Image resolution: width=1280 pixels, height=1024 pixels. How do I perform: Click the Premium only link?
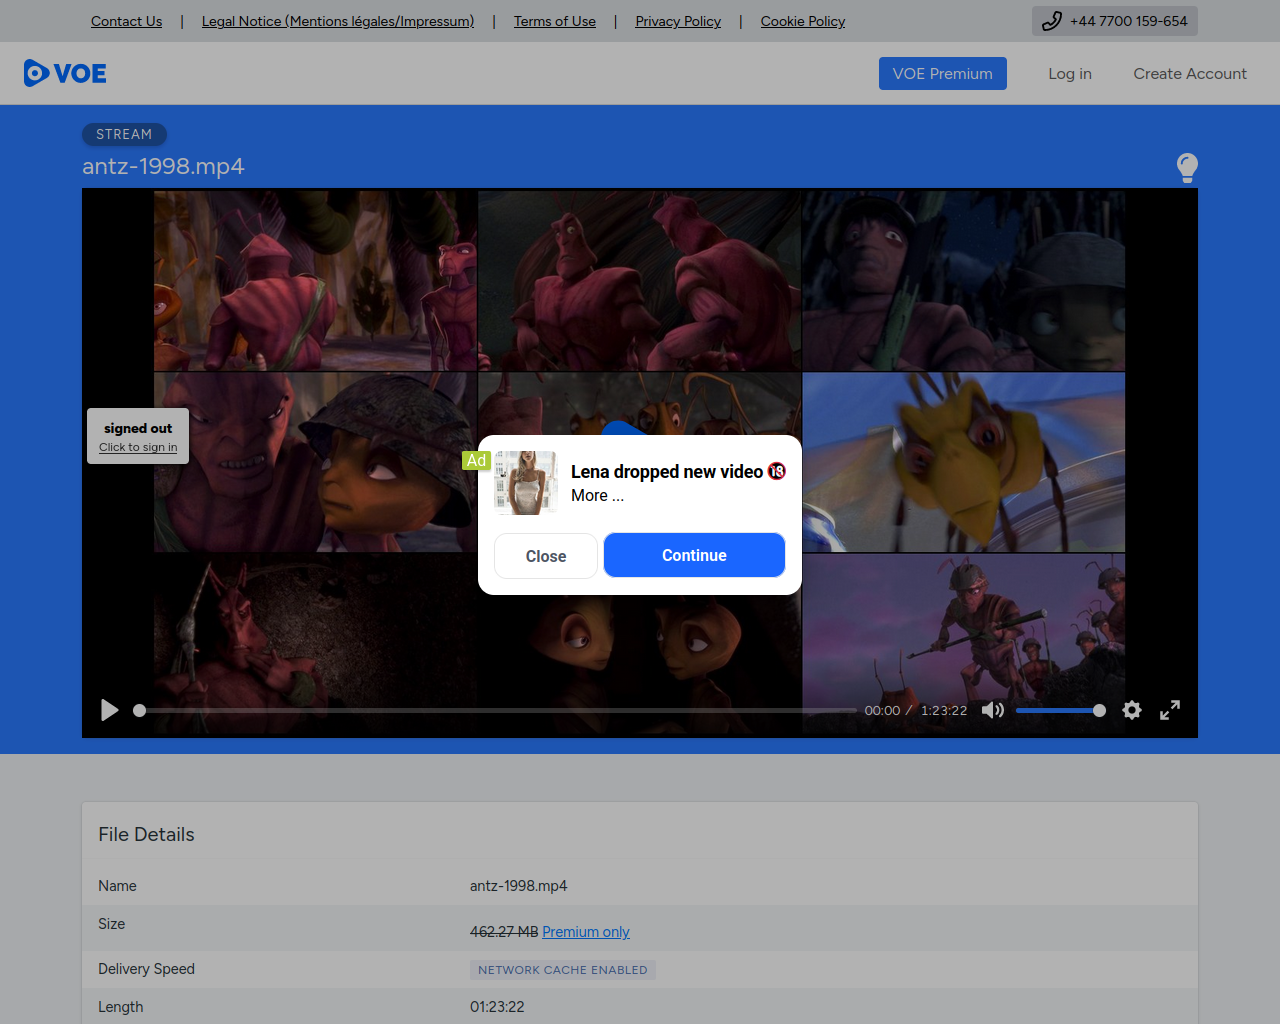pyautogui.click(x=586, y=931)
